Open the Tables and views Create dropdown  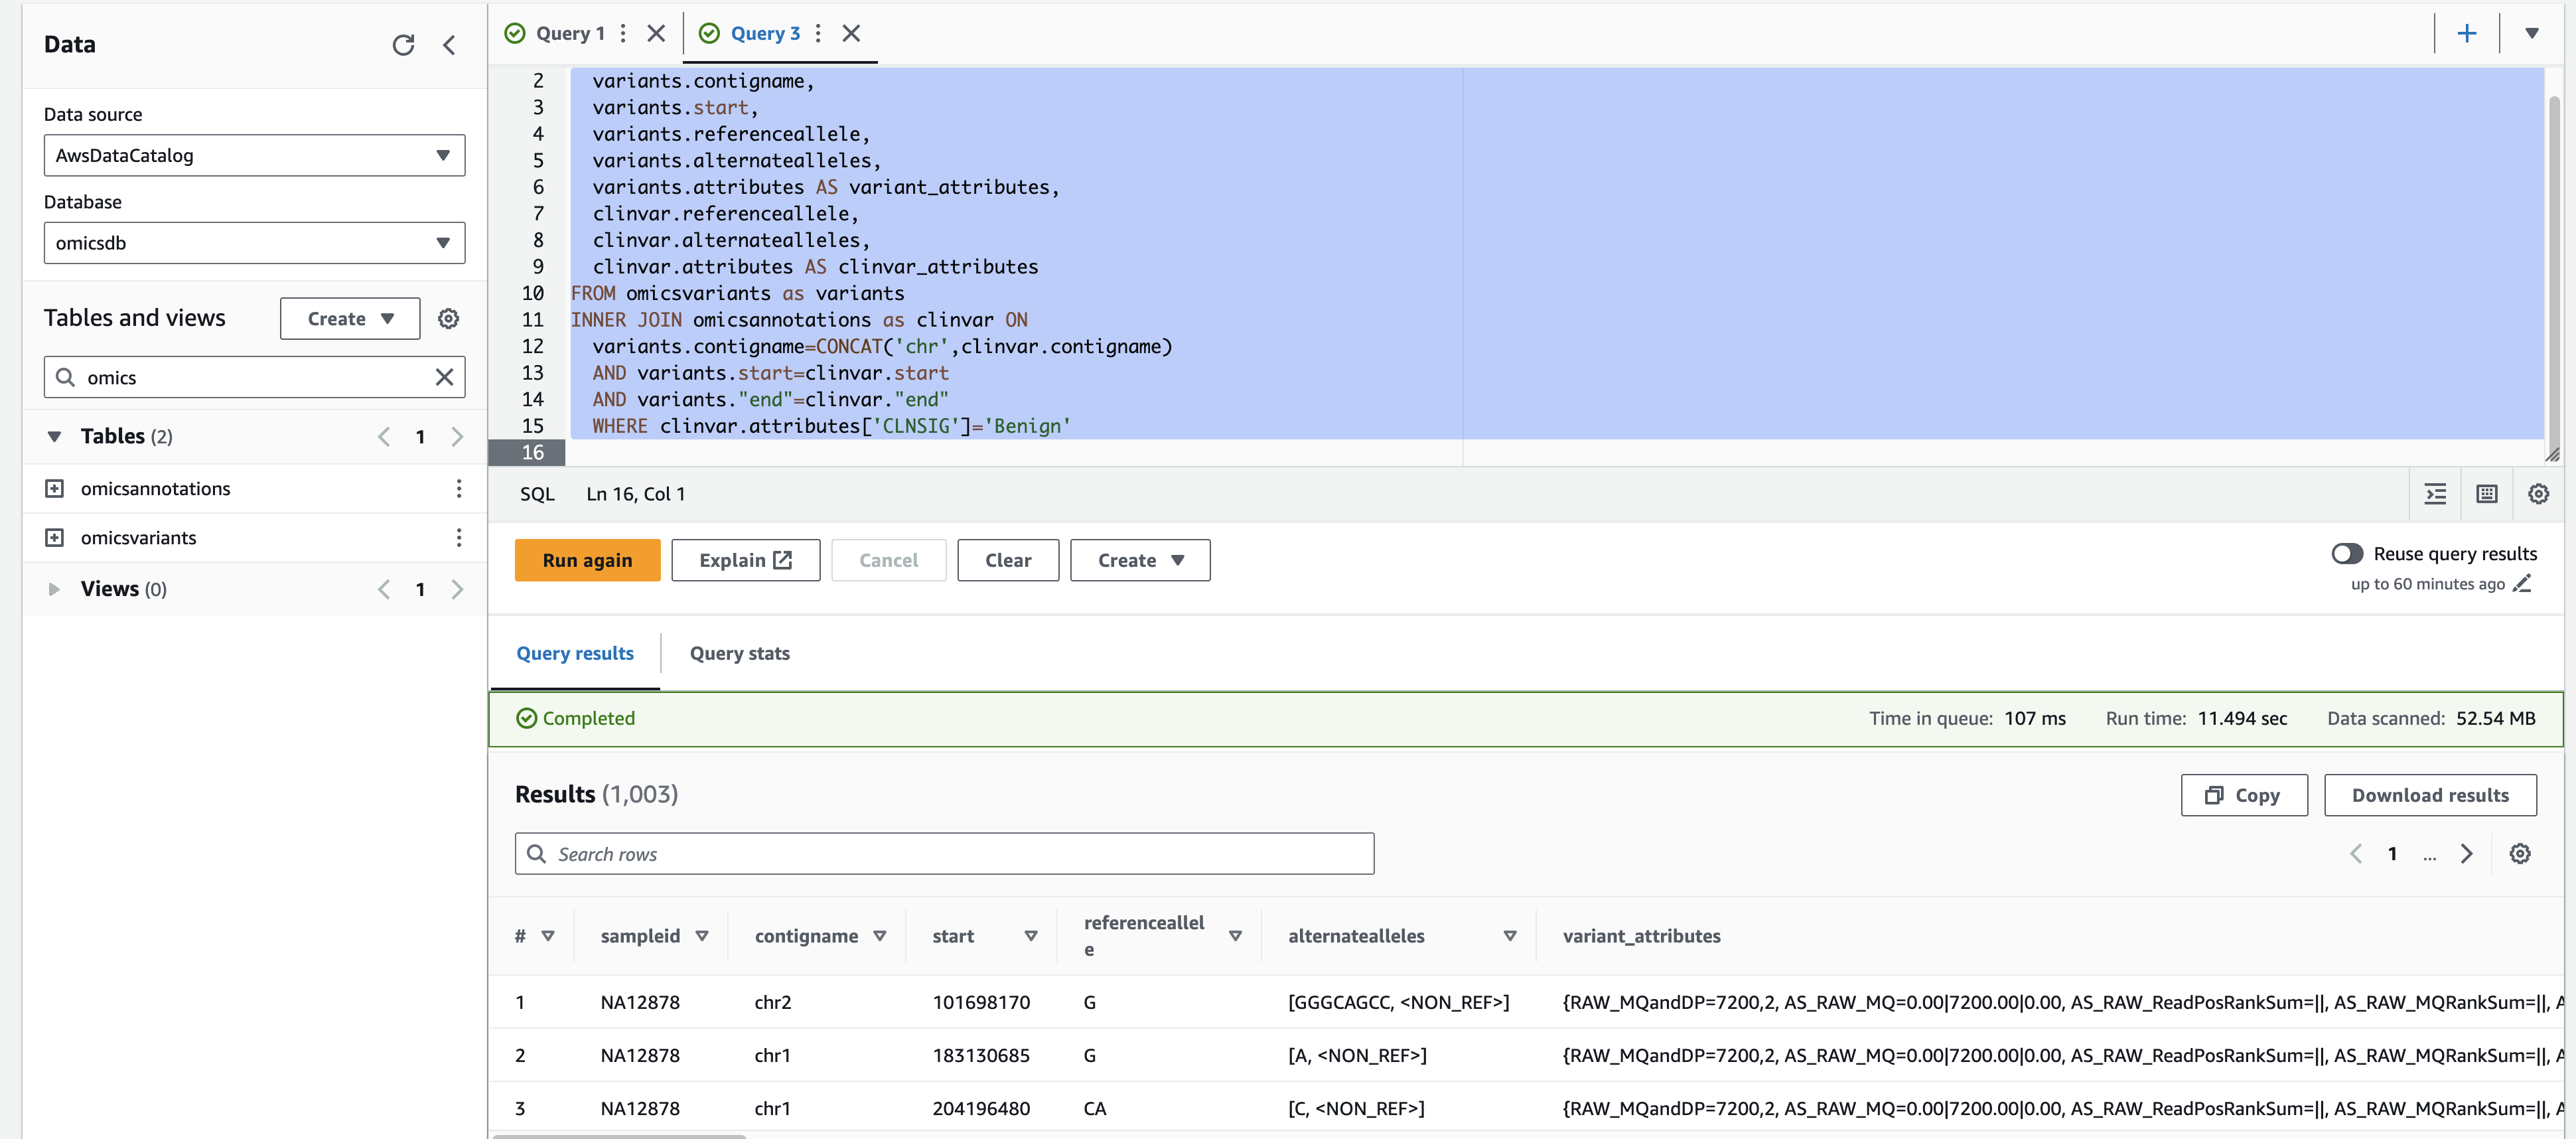350,319
